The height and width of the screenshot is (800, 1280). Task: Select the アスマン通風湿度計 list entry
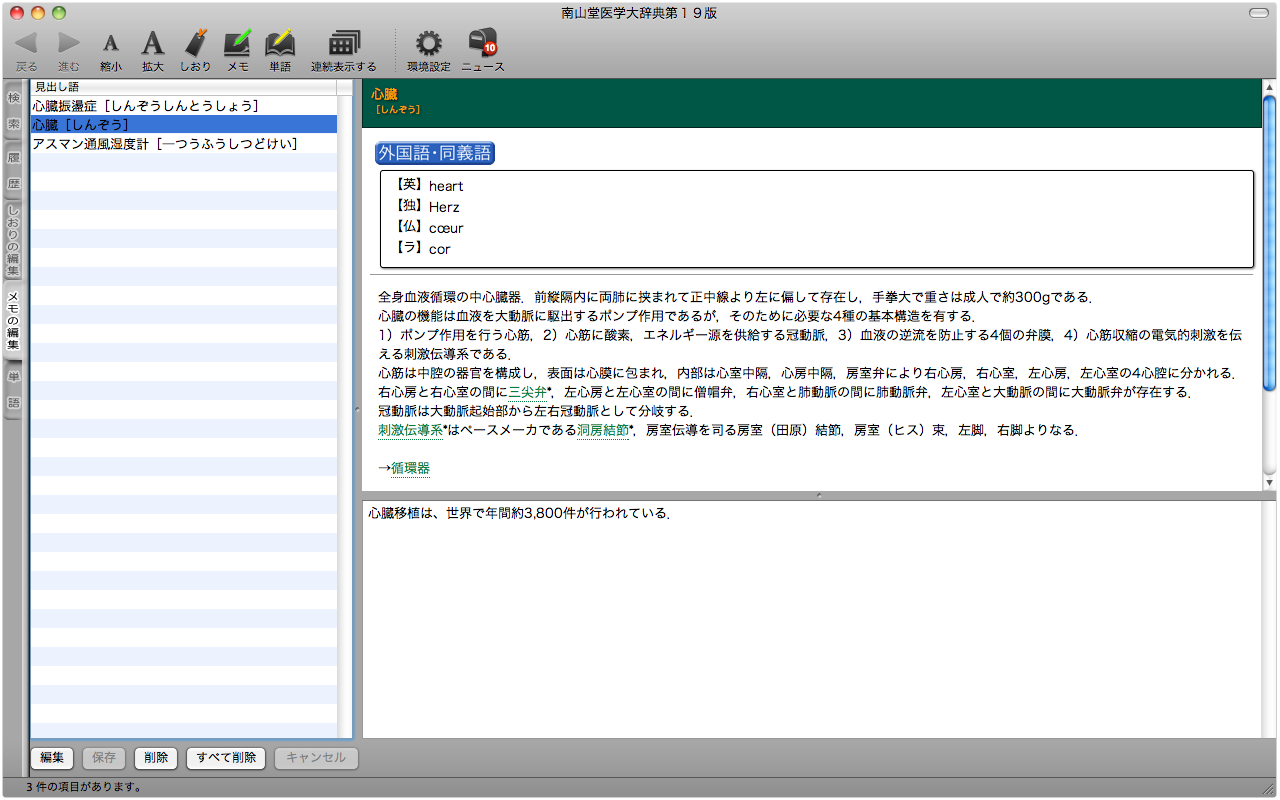tap(165, 144)
